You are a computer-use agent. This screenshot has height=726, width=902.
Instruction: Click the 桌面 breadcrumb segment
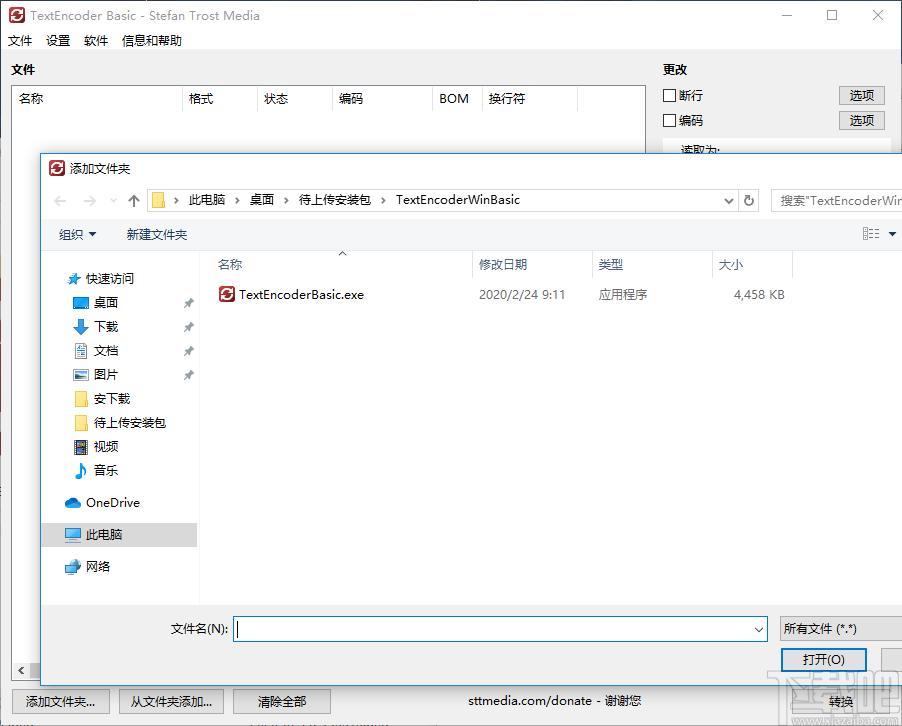(x=262, y=200)
